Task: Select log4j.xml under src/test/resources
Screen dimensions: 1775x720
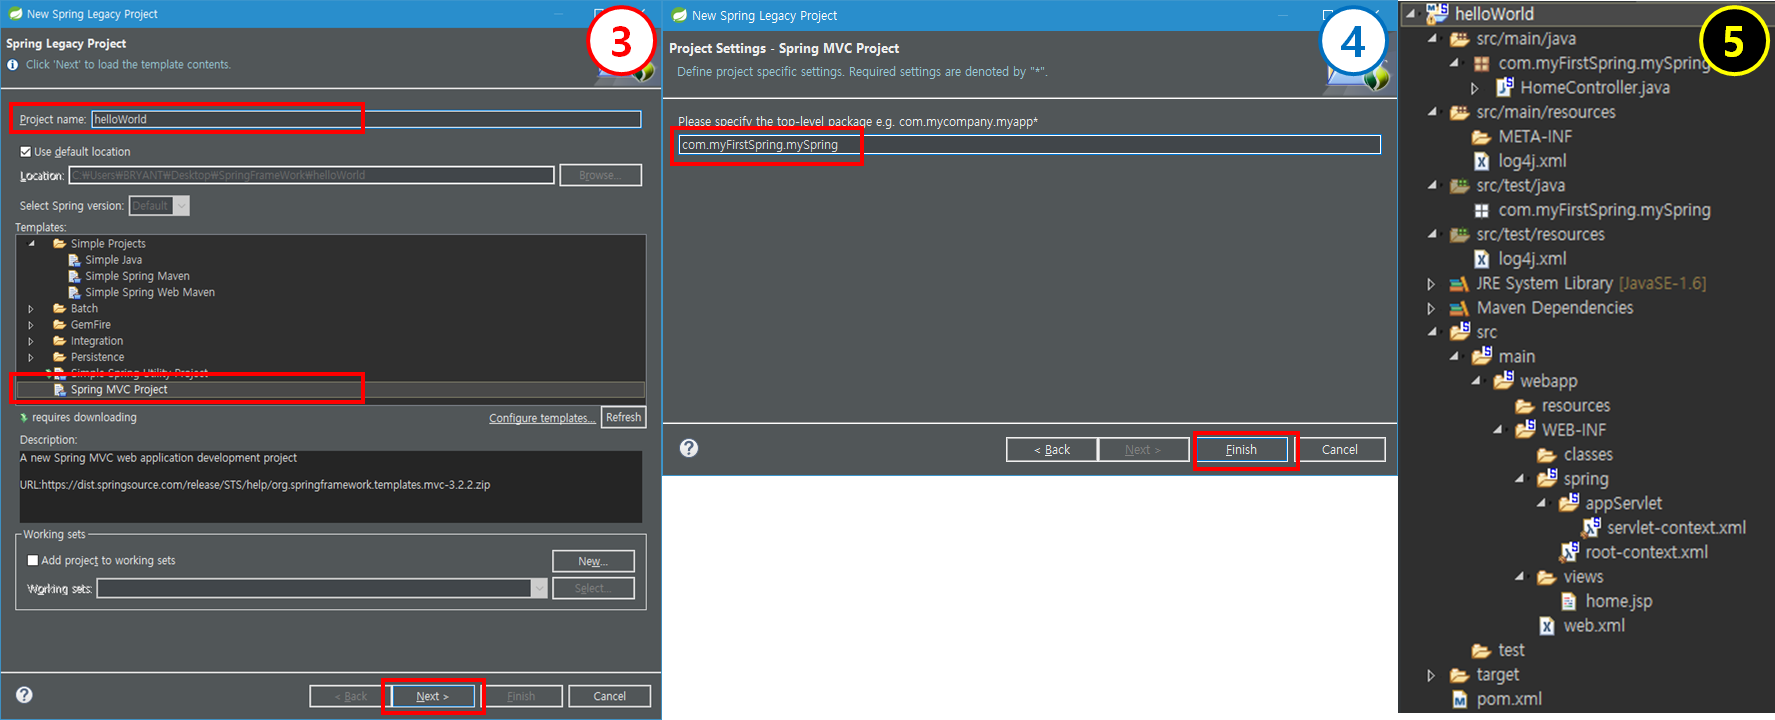Action: 1532,259
